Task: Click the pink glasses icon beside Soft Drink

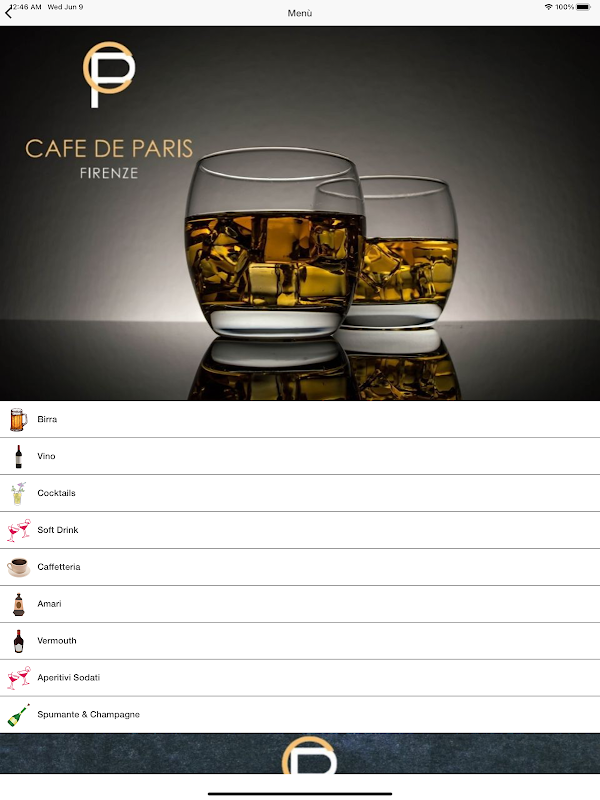Action: (19, 530)
